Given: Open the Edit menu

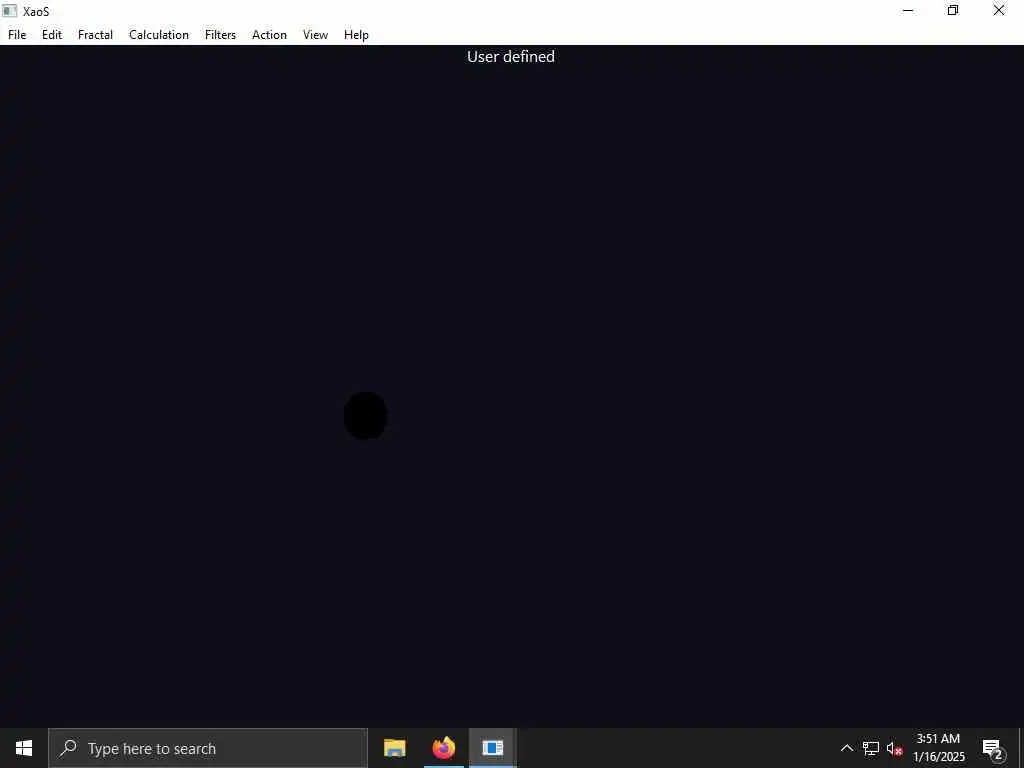Looking at the screenshot, I should (x=52, y=35).
